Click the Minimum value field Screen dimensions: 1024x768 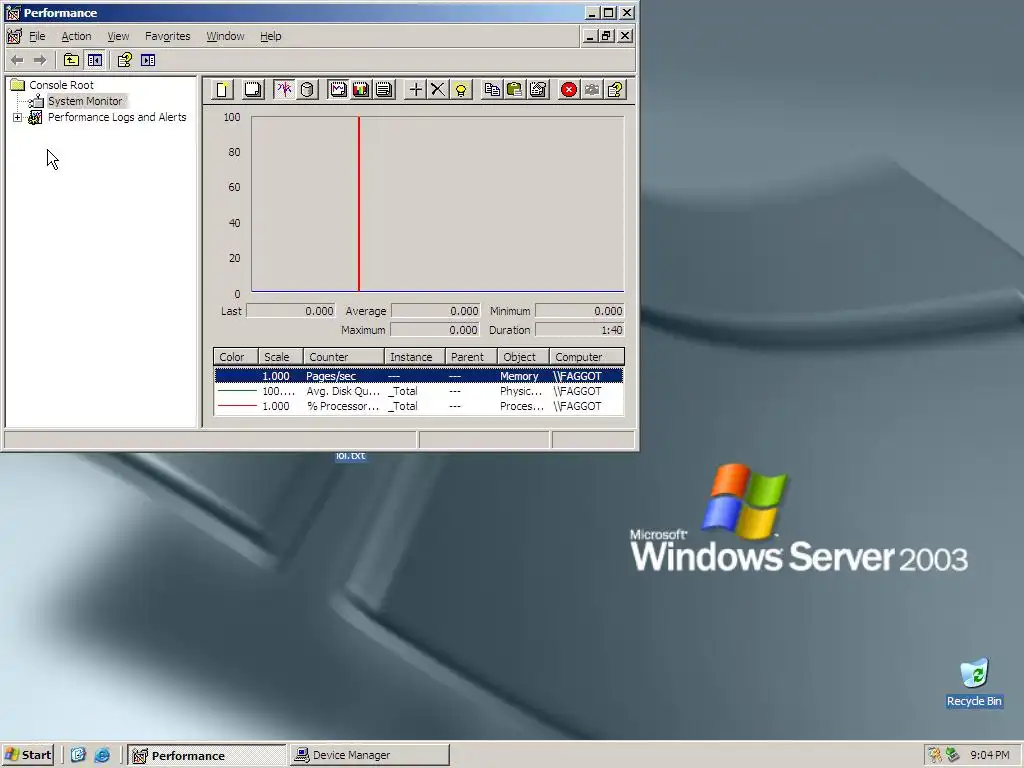tap(580, 311)
